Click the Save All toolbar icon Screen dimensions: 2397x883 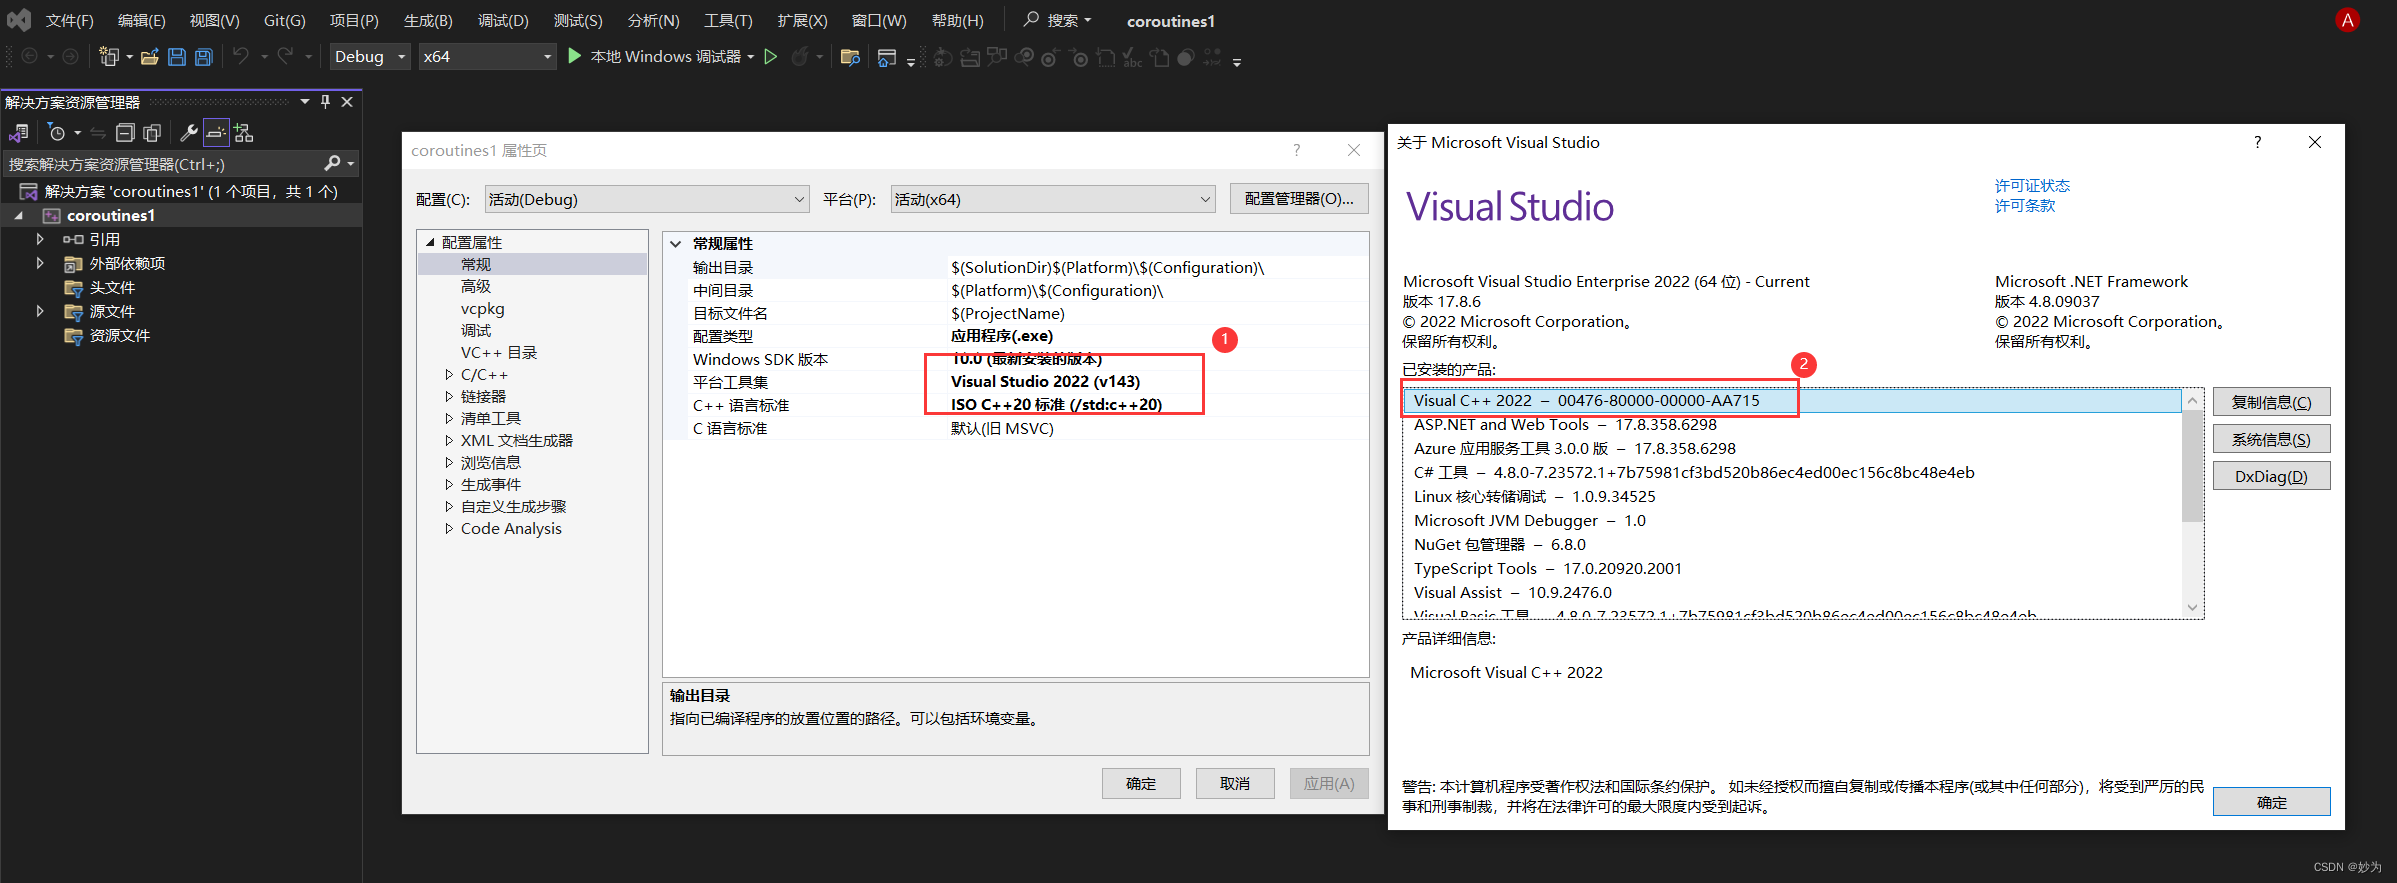204,57
